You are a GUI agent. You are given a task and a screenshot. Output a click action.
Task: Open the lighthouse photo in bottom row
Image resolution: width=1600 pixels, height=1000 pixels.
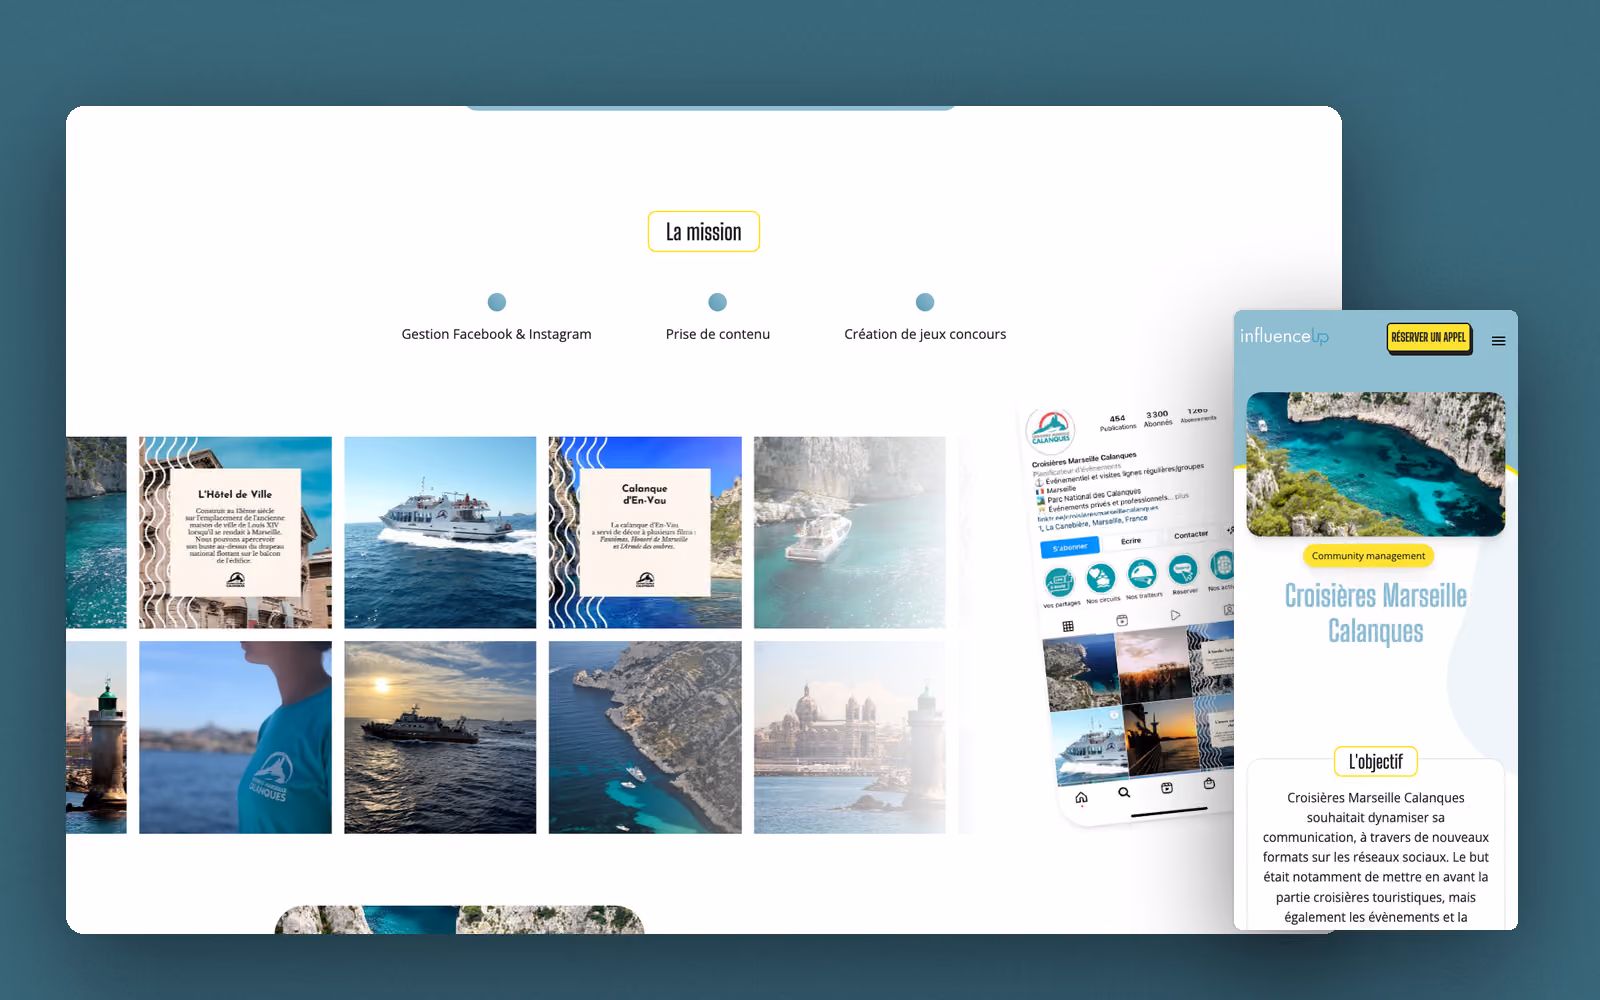(x=96, y=737)
